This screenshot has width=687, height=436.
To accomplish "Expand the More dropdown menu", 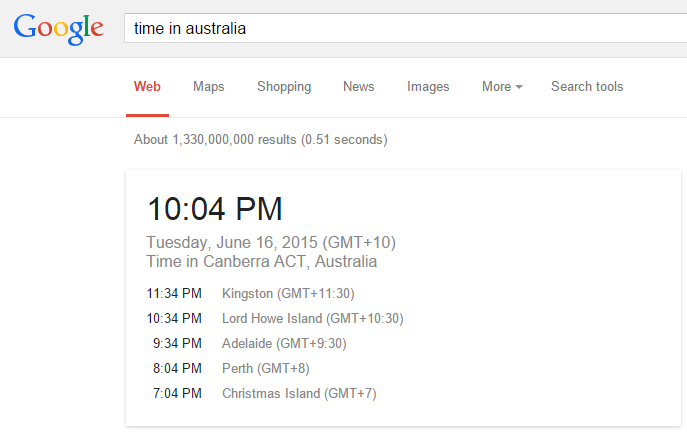I will [x=502, y=87].
